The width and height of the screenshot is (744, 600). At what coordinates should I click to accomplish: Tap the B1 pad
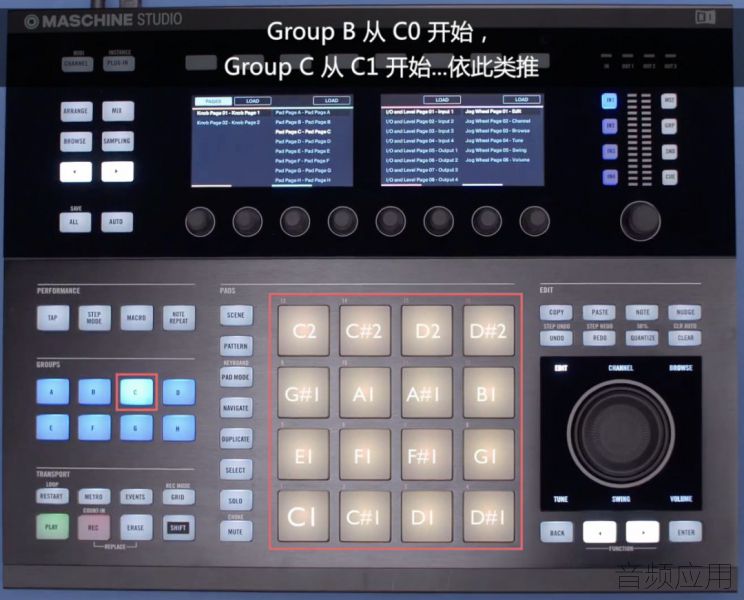pos(488,392)
